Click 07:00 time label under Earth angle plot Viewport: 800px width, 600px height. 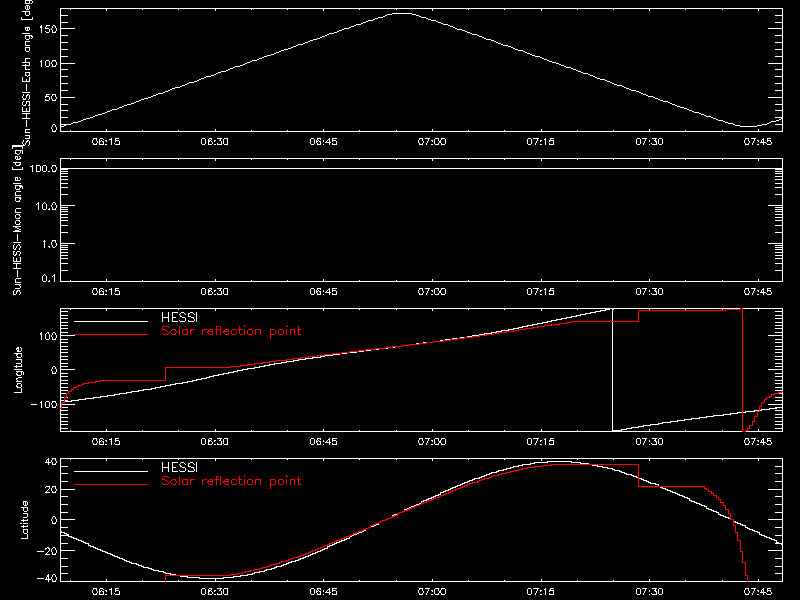(432, 142)
